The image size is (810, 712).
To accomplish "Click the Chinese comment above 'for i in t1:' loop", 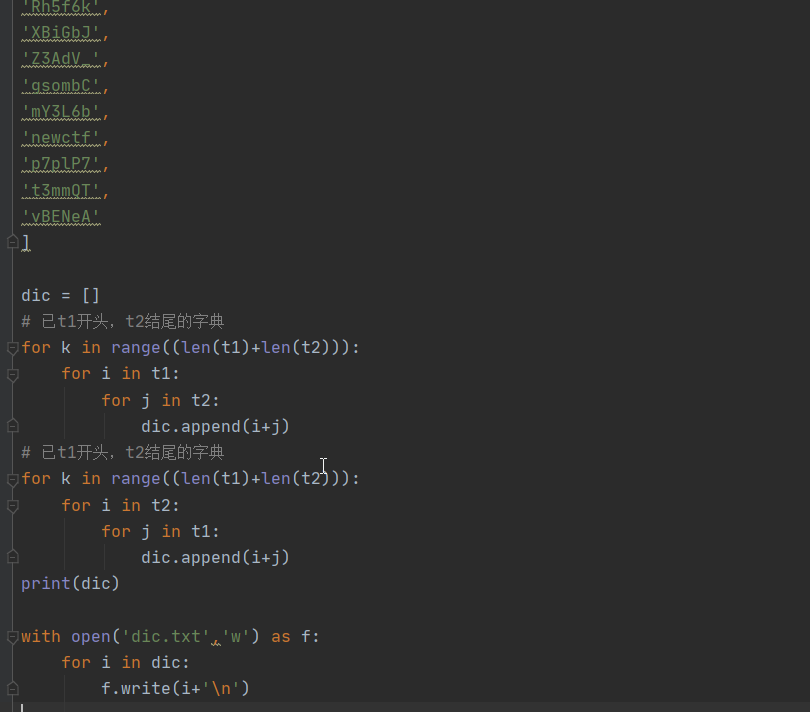I will tap(122, 321).
